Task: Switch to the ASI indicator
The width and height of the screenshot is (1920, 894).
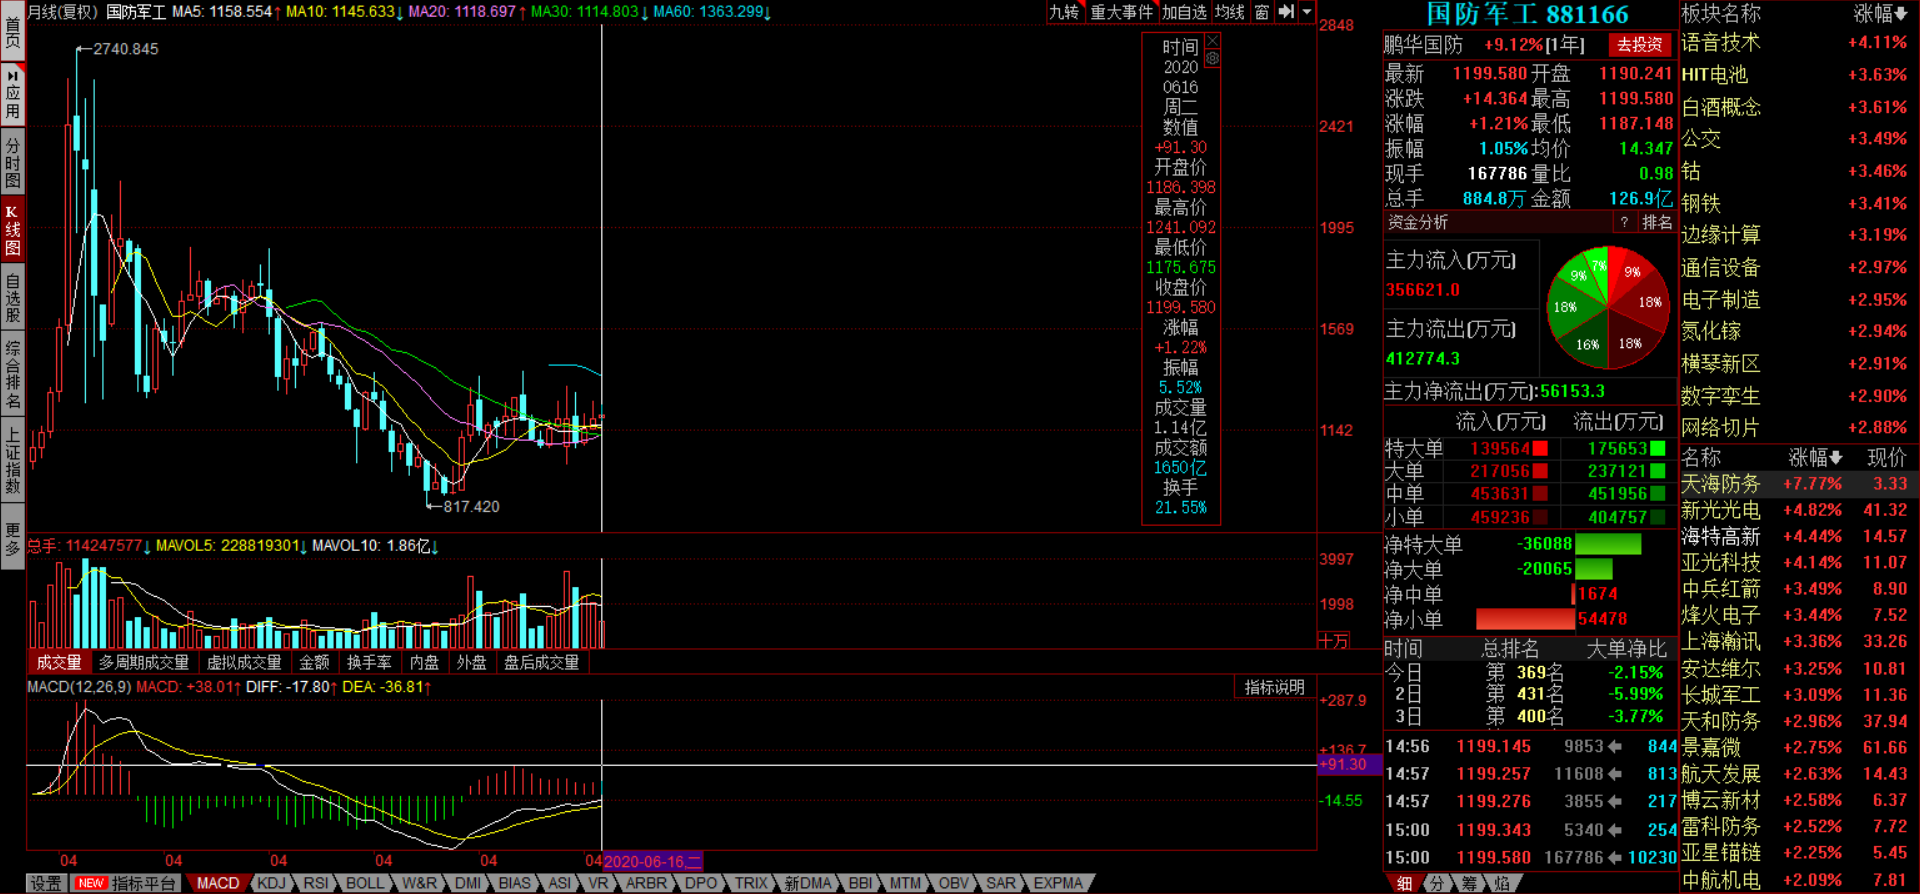Action: click(x=559, y=883)
